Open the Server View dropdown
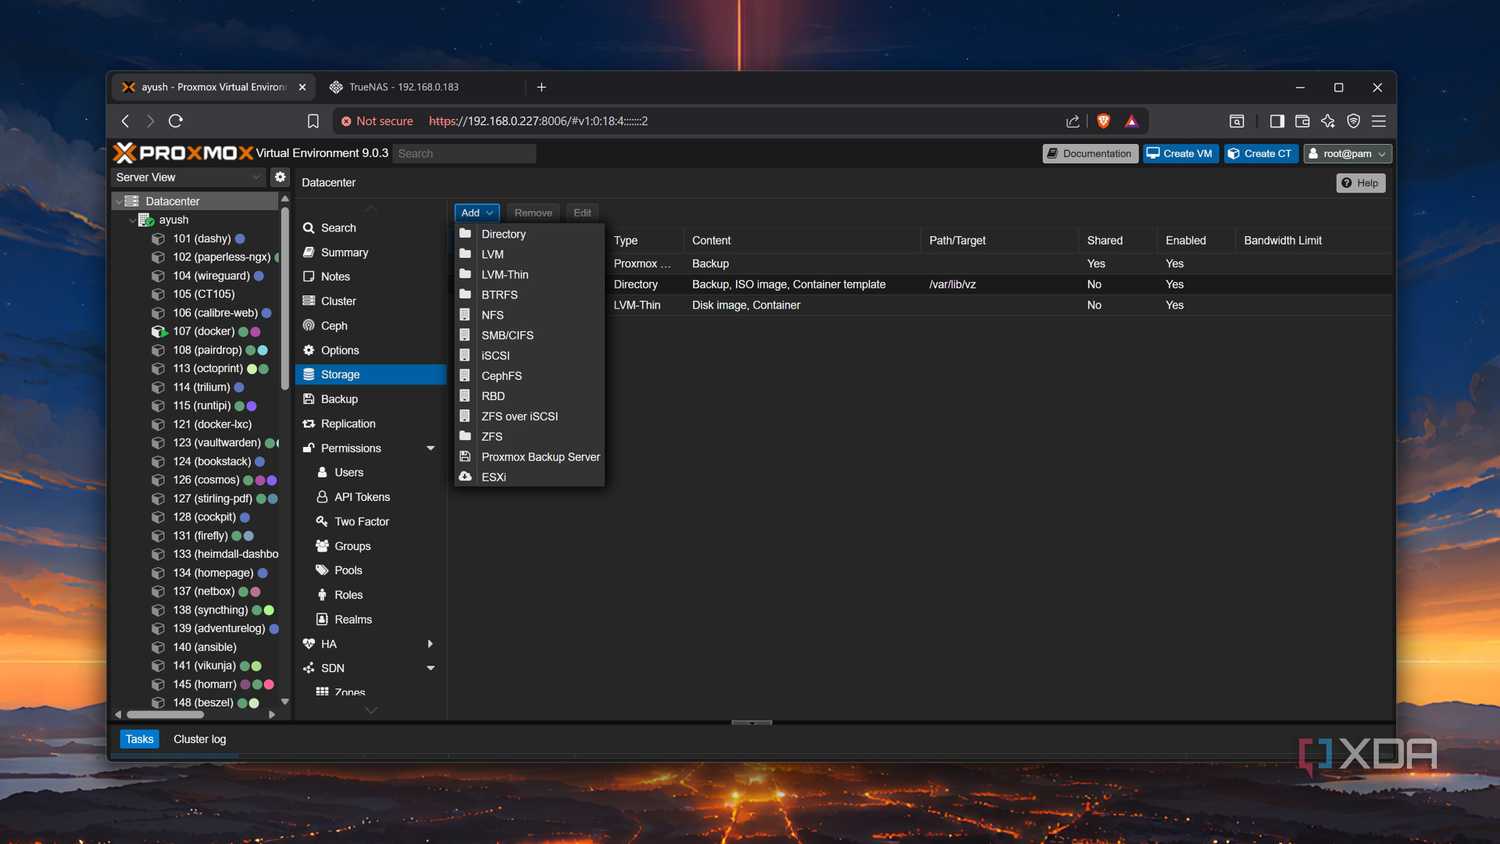 188,177
